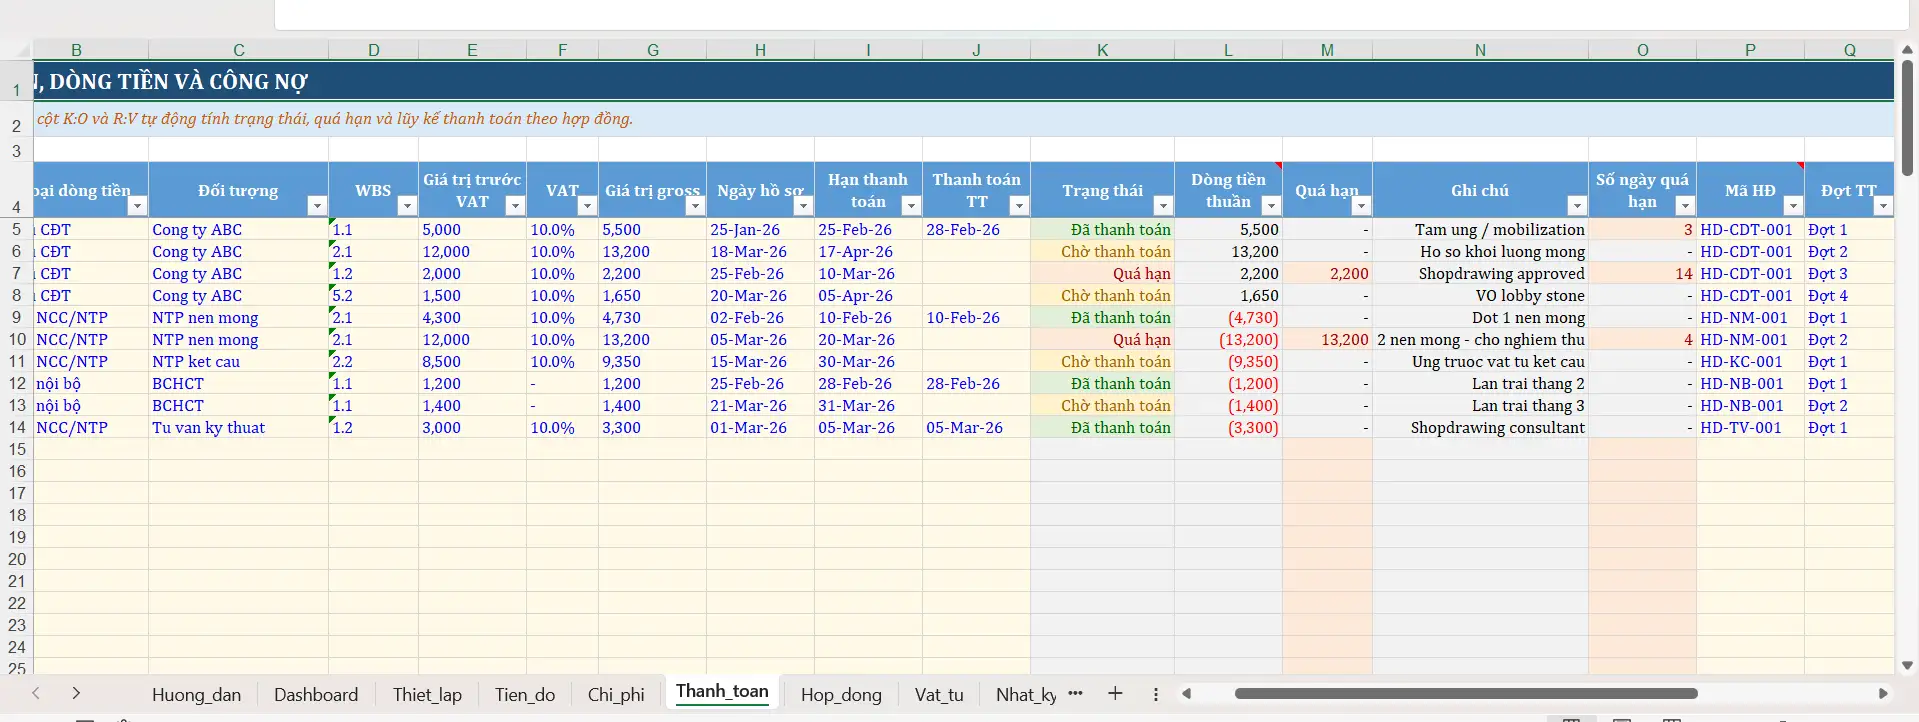Select column K header
Screen dimensions: 1919x722
pyautogui.click(x=1102, y=50)
